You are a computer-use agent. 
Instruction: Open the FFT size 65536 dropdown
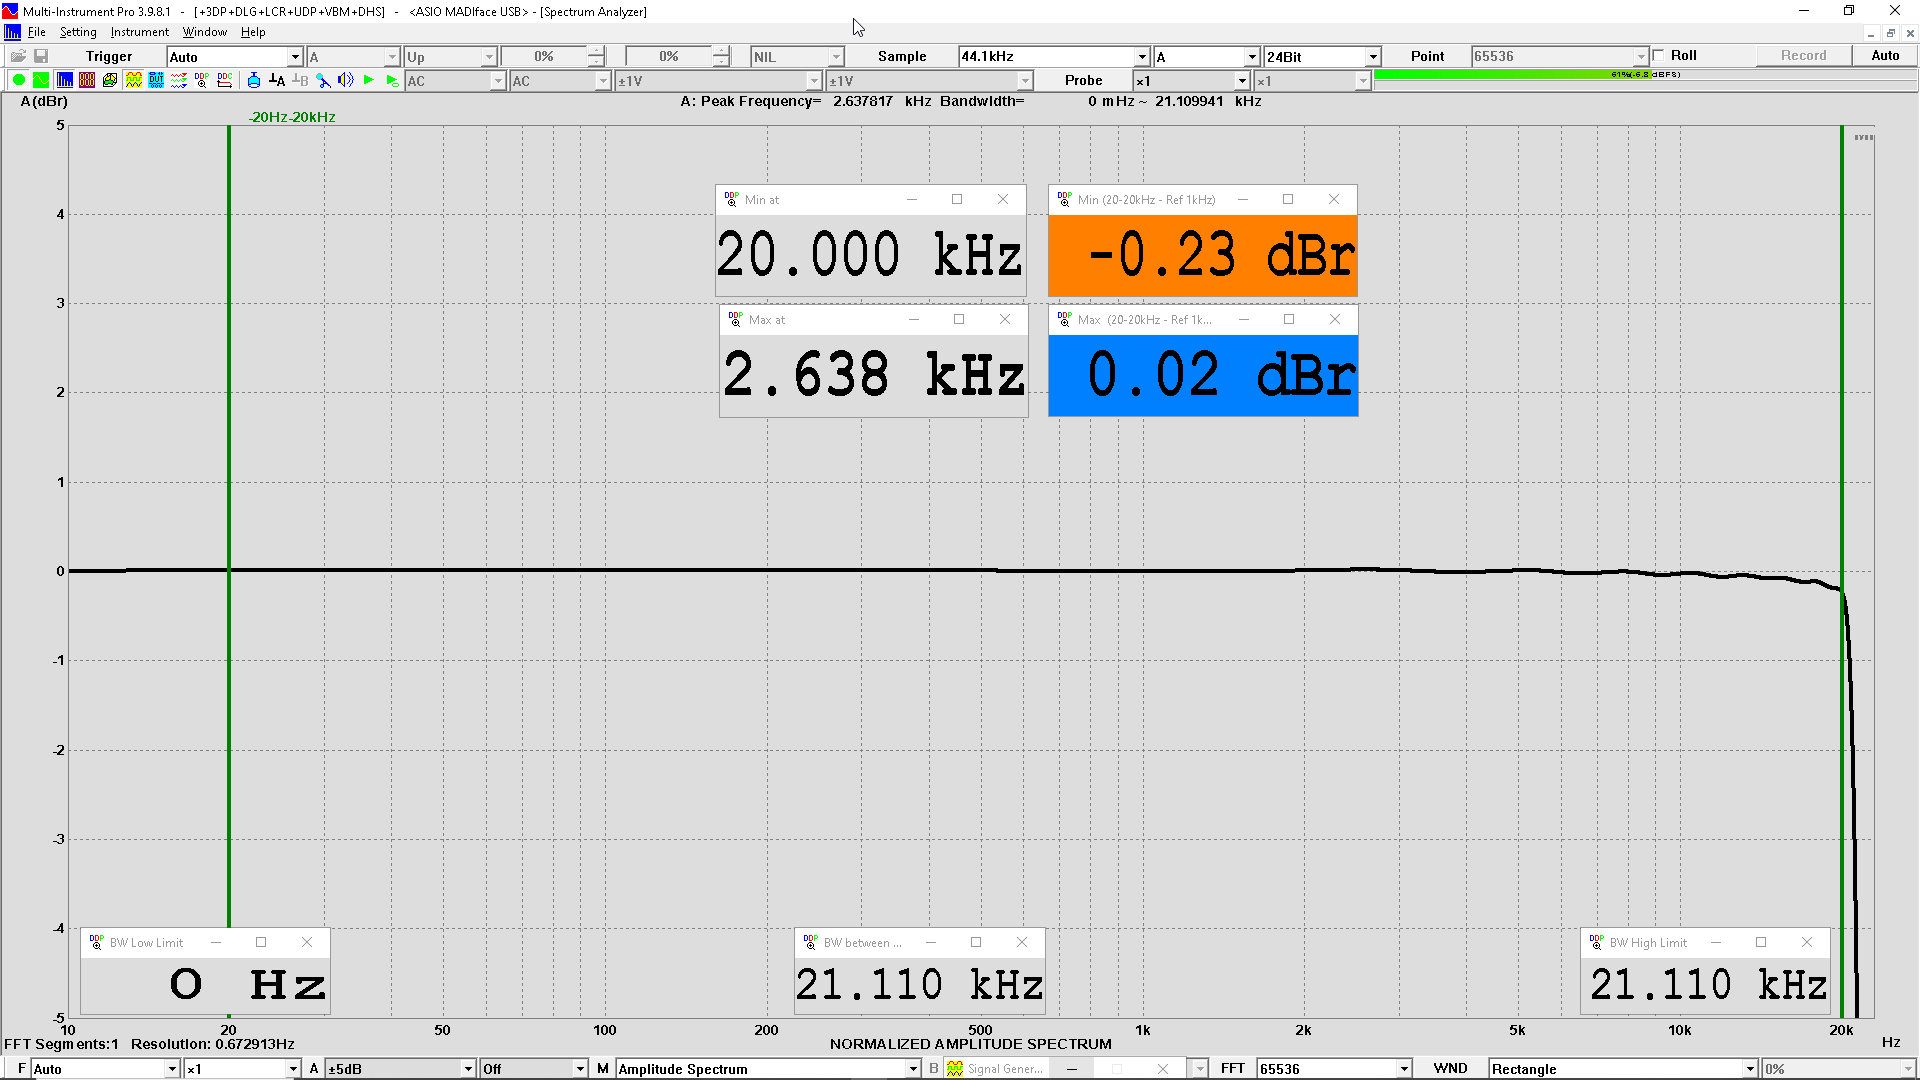click(x=1334, y=1069)
